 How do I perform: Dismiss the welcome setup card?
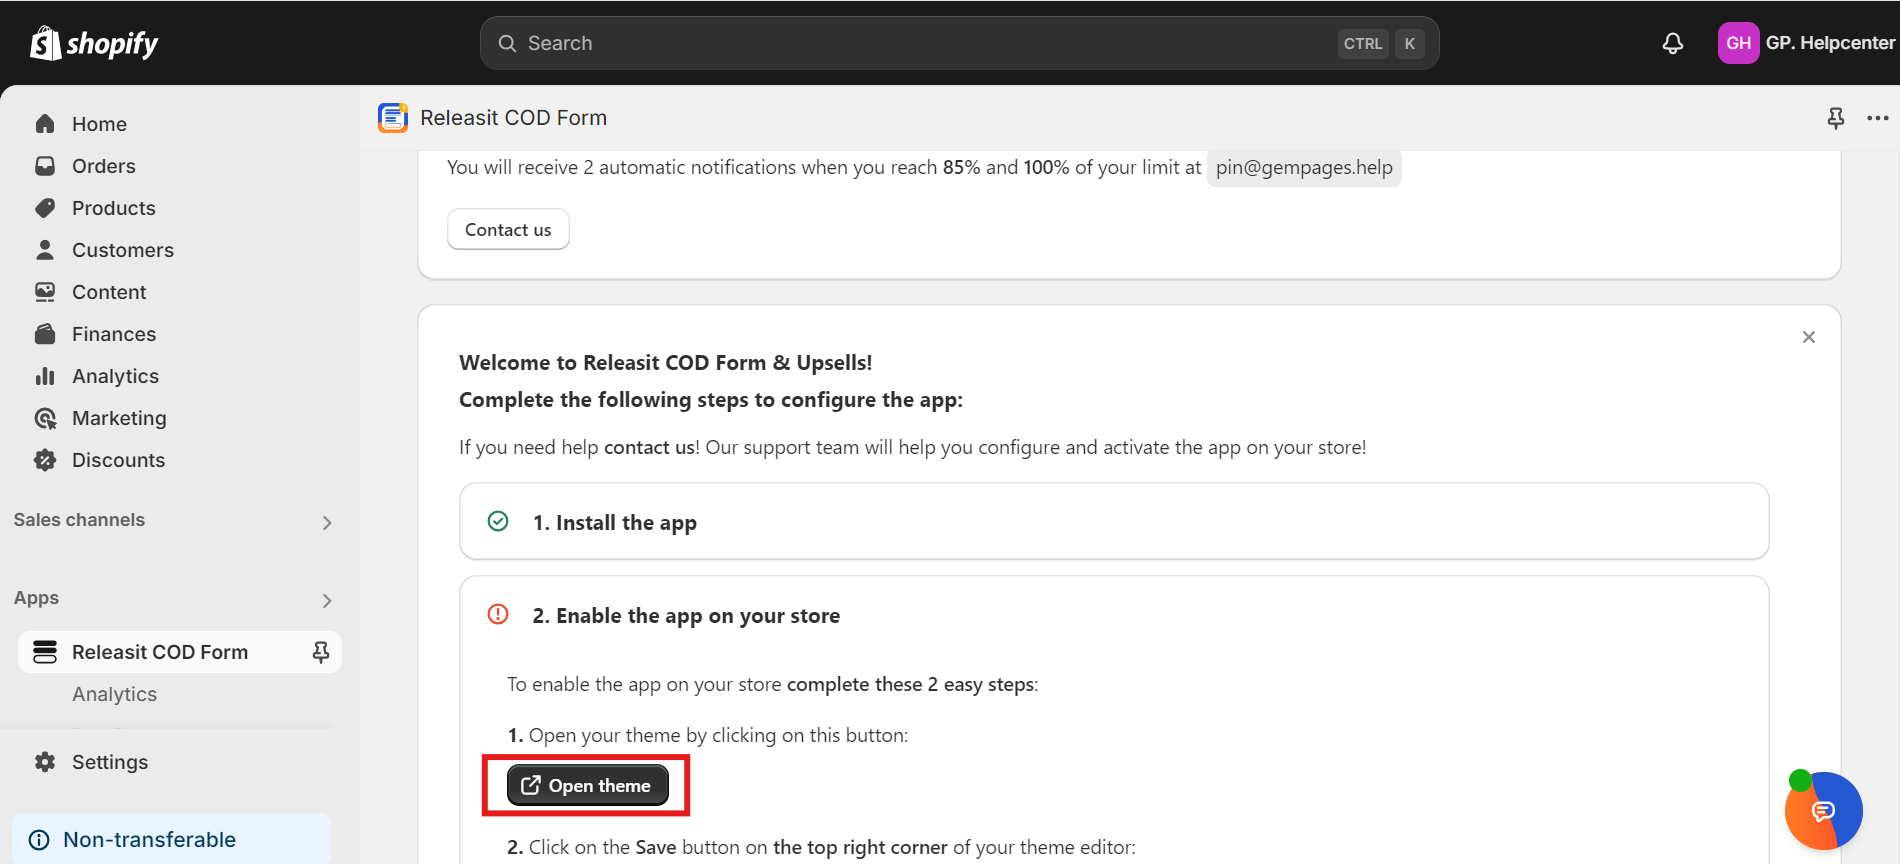(x=1808, y=337)
